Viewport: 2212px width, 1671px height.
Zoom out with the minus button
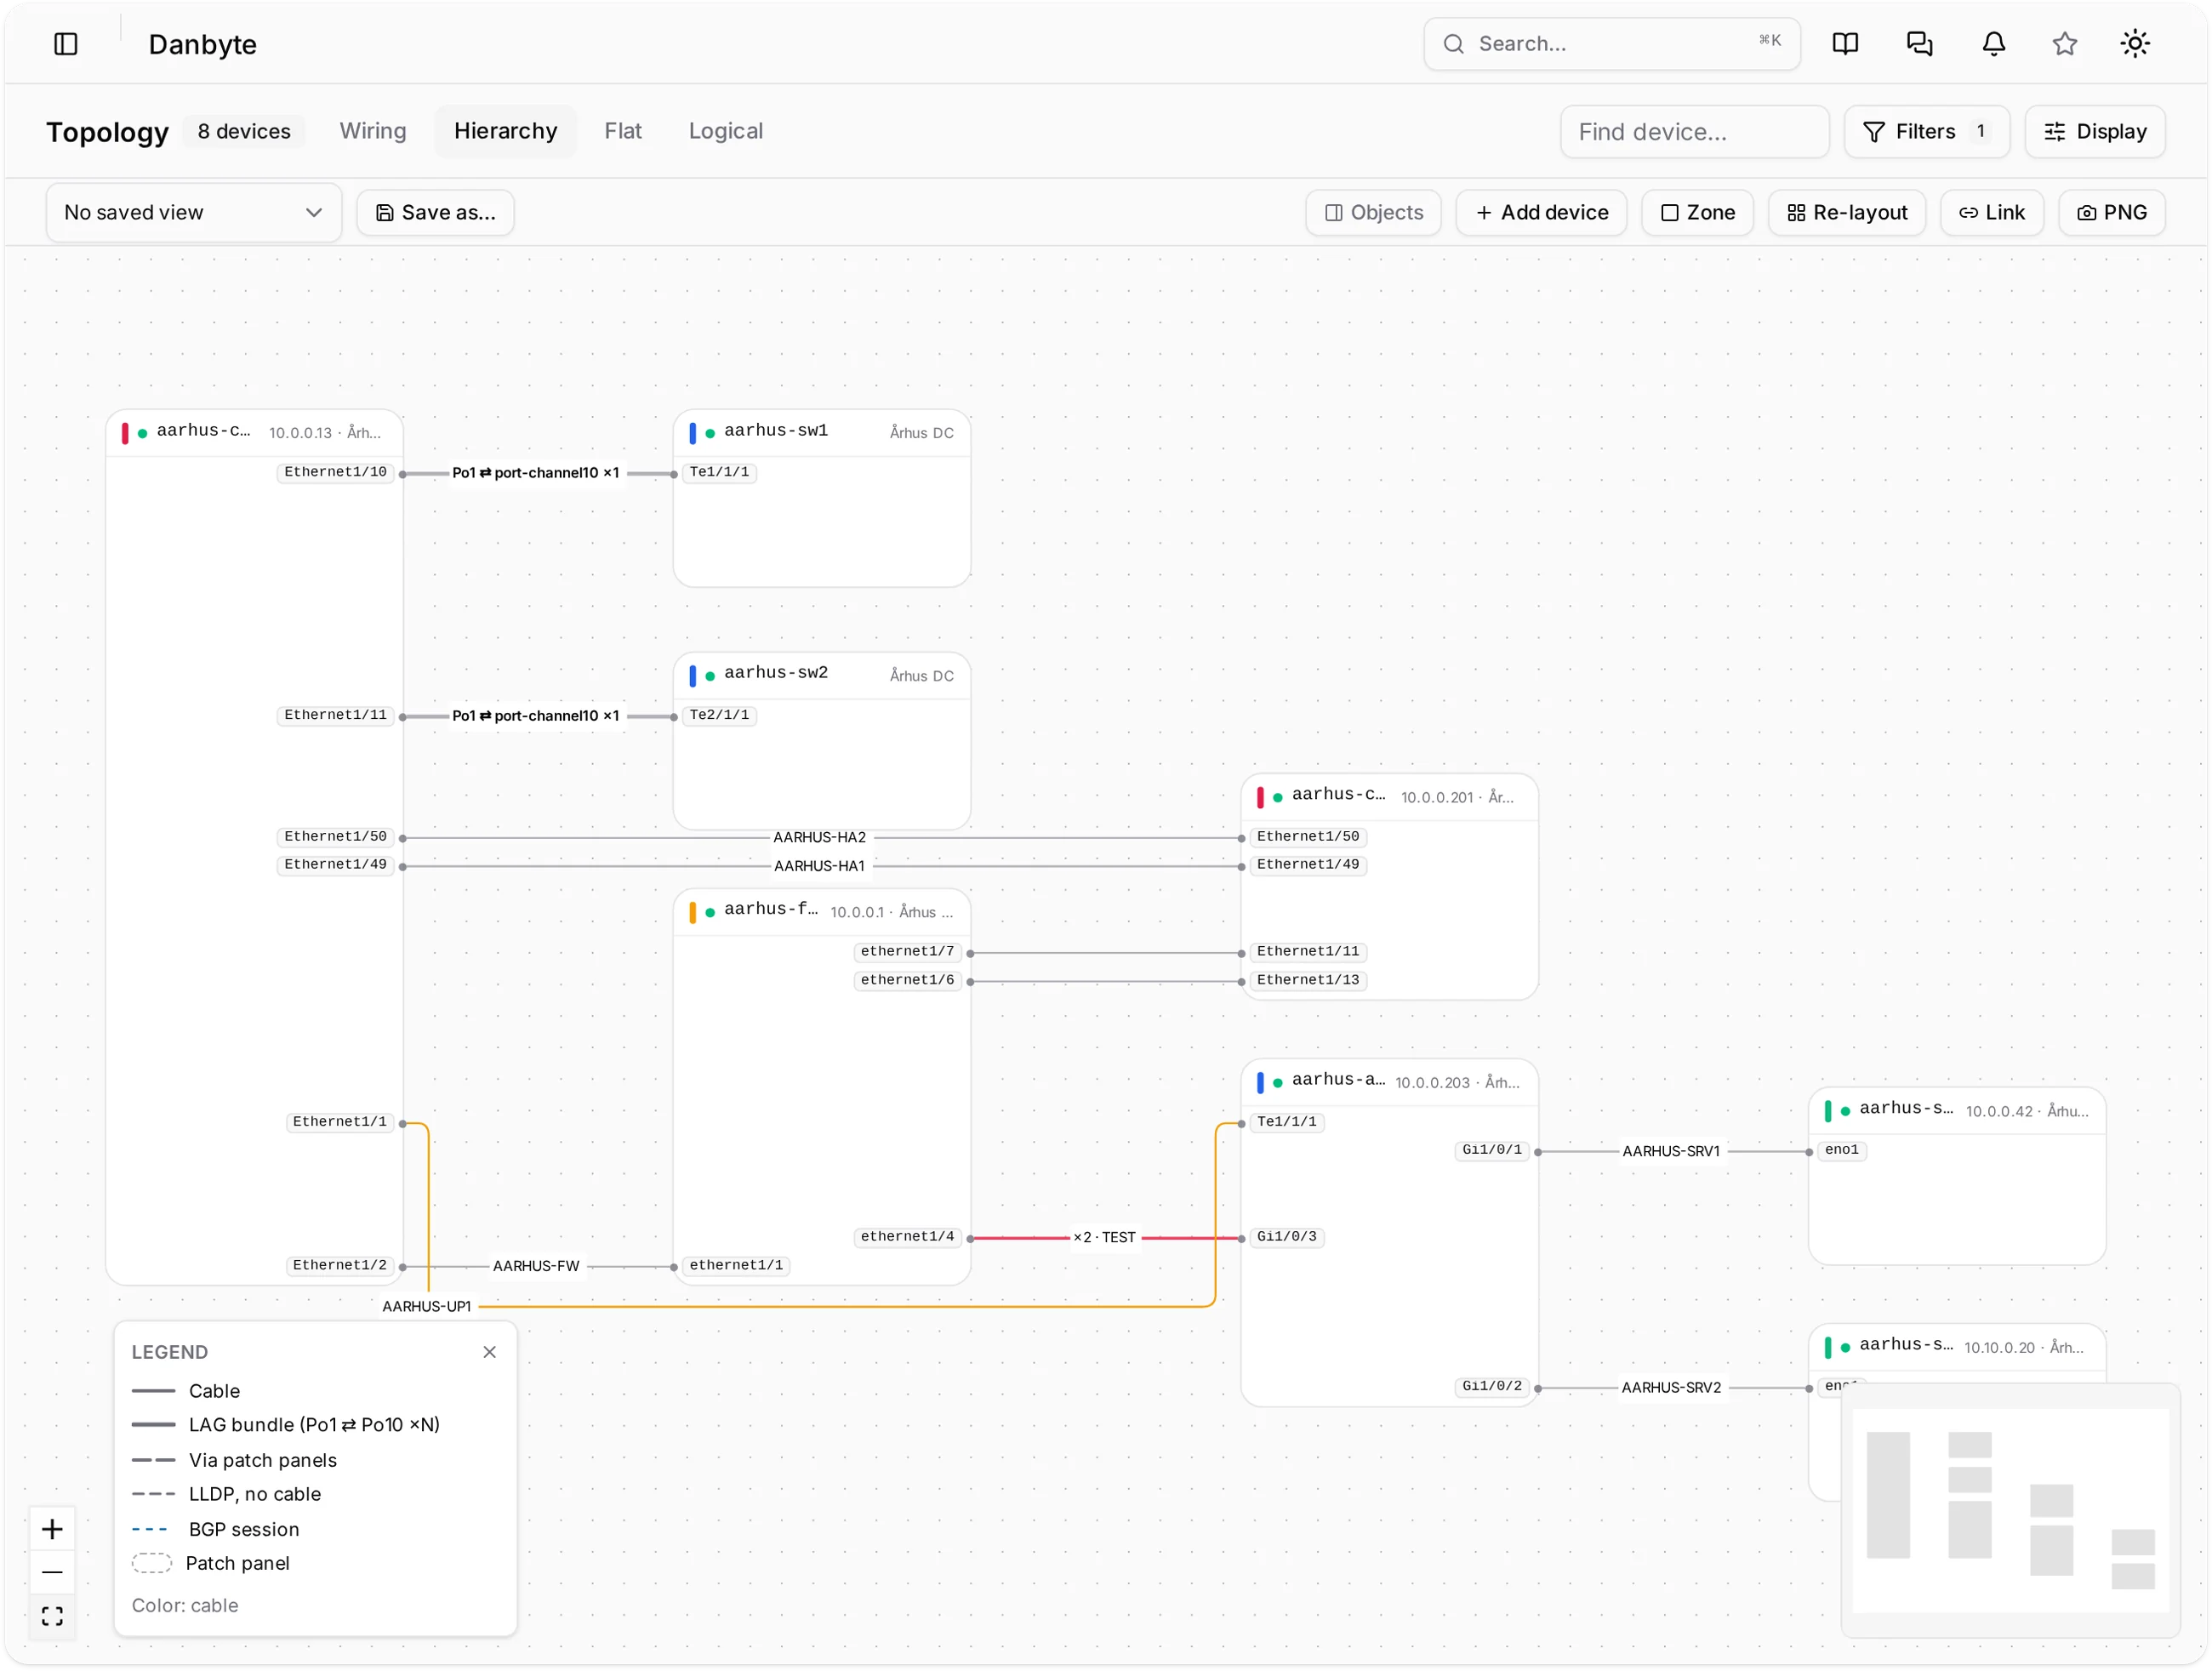tap(52, 1572)
